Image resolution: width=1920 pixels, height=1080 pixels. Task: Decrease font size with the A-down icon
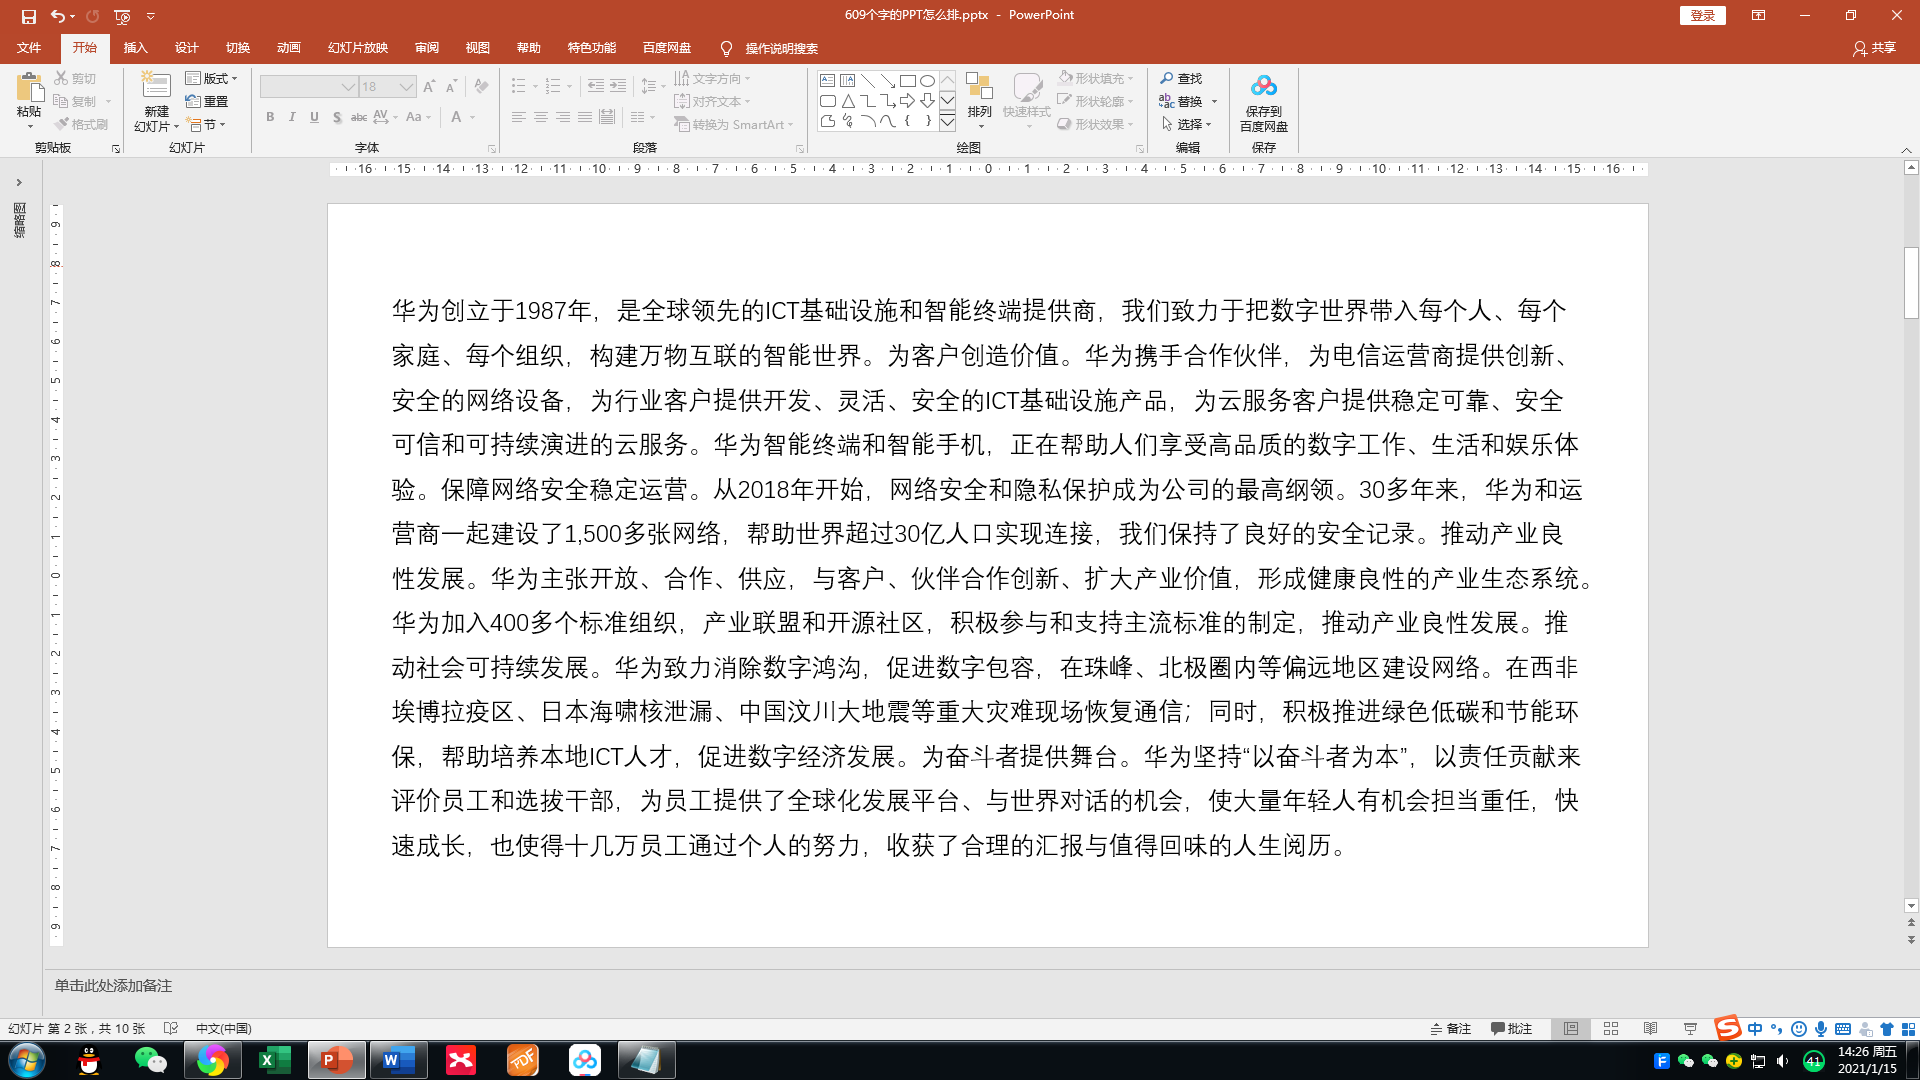coord(451,87)
